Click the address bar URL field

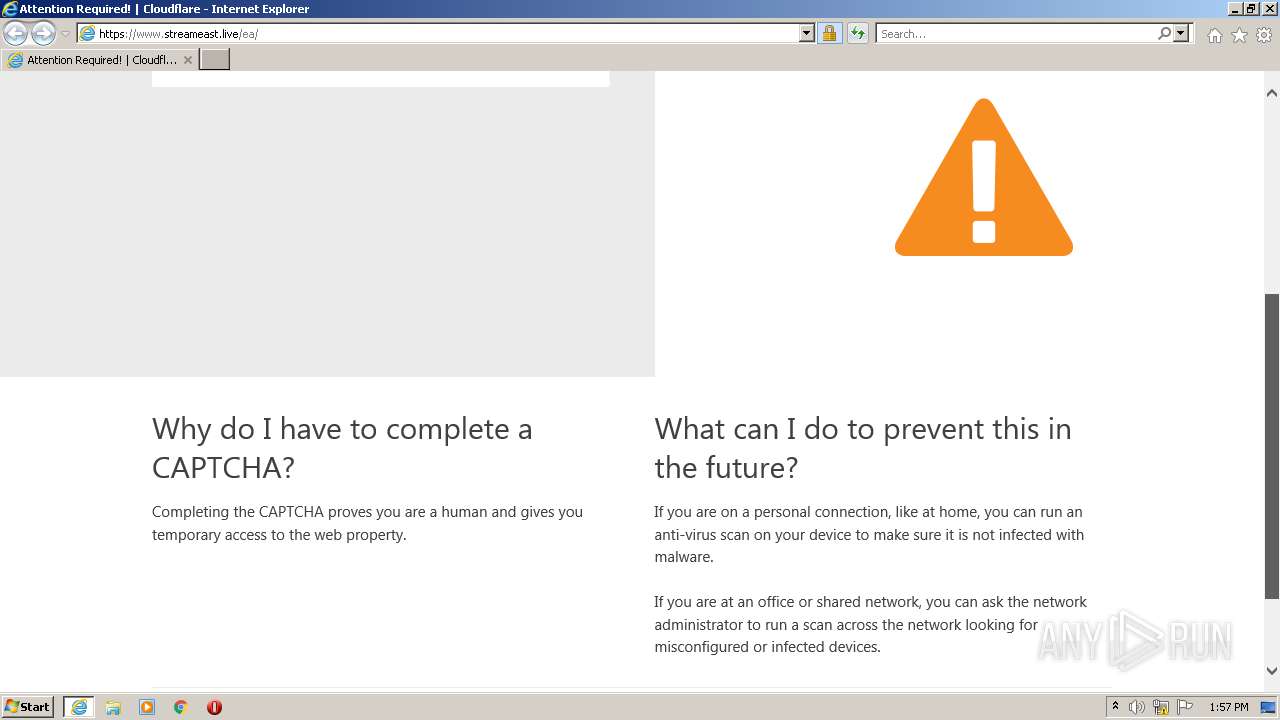click(446, 33)
